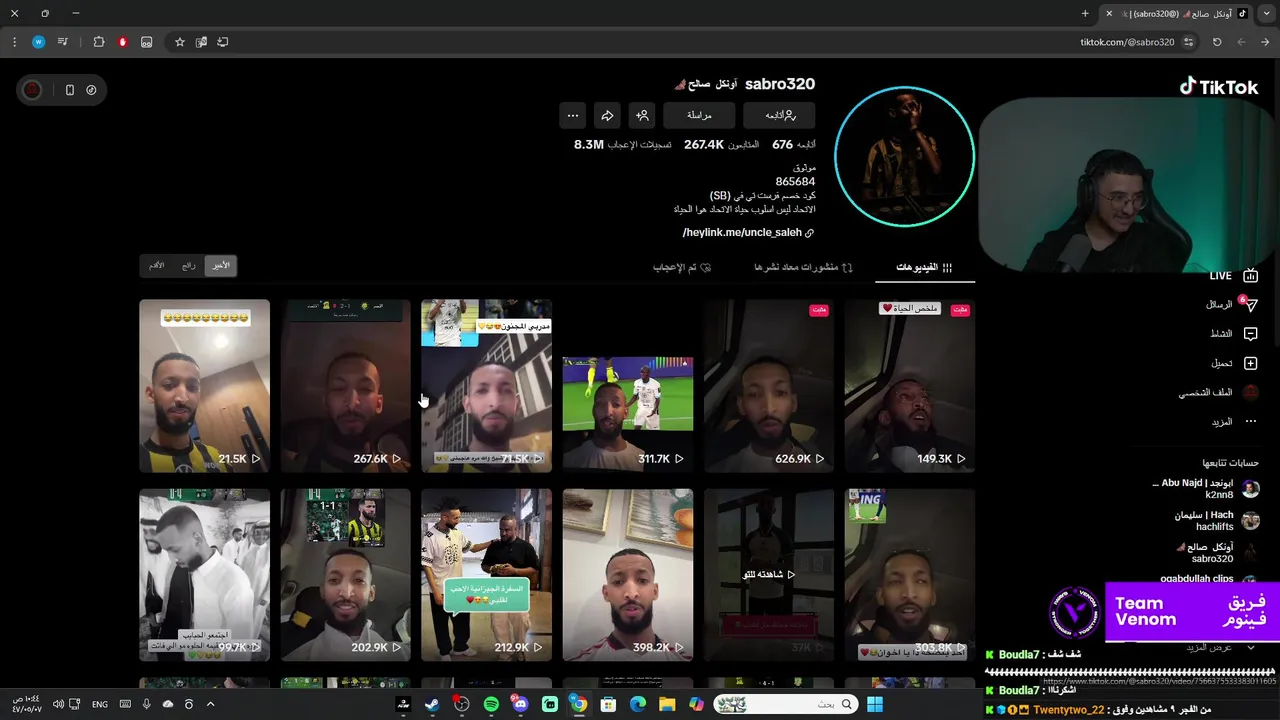Open Windows Start menu button

coord(875,704)
